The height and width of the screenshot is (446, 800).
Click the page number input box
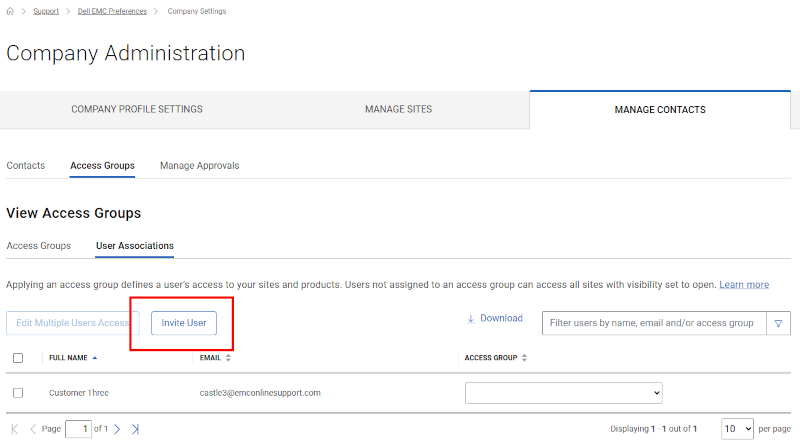click(78, 429)
